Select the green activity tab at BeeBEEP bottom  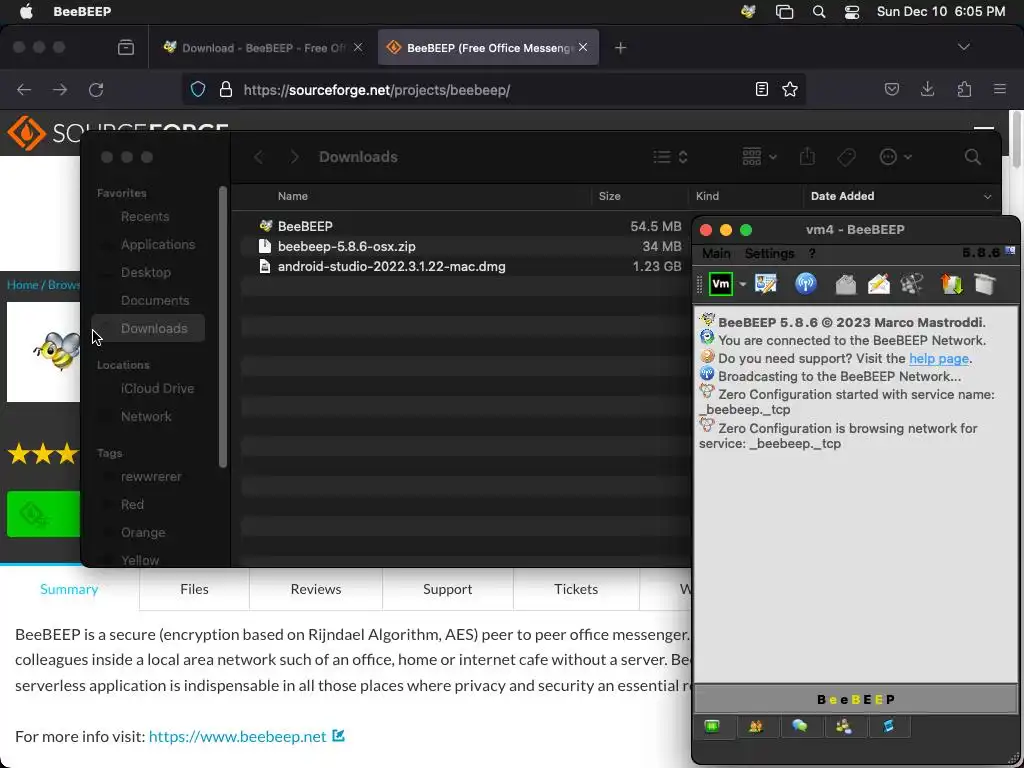712,726
